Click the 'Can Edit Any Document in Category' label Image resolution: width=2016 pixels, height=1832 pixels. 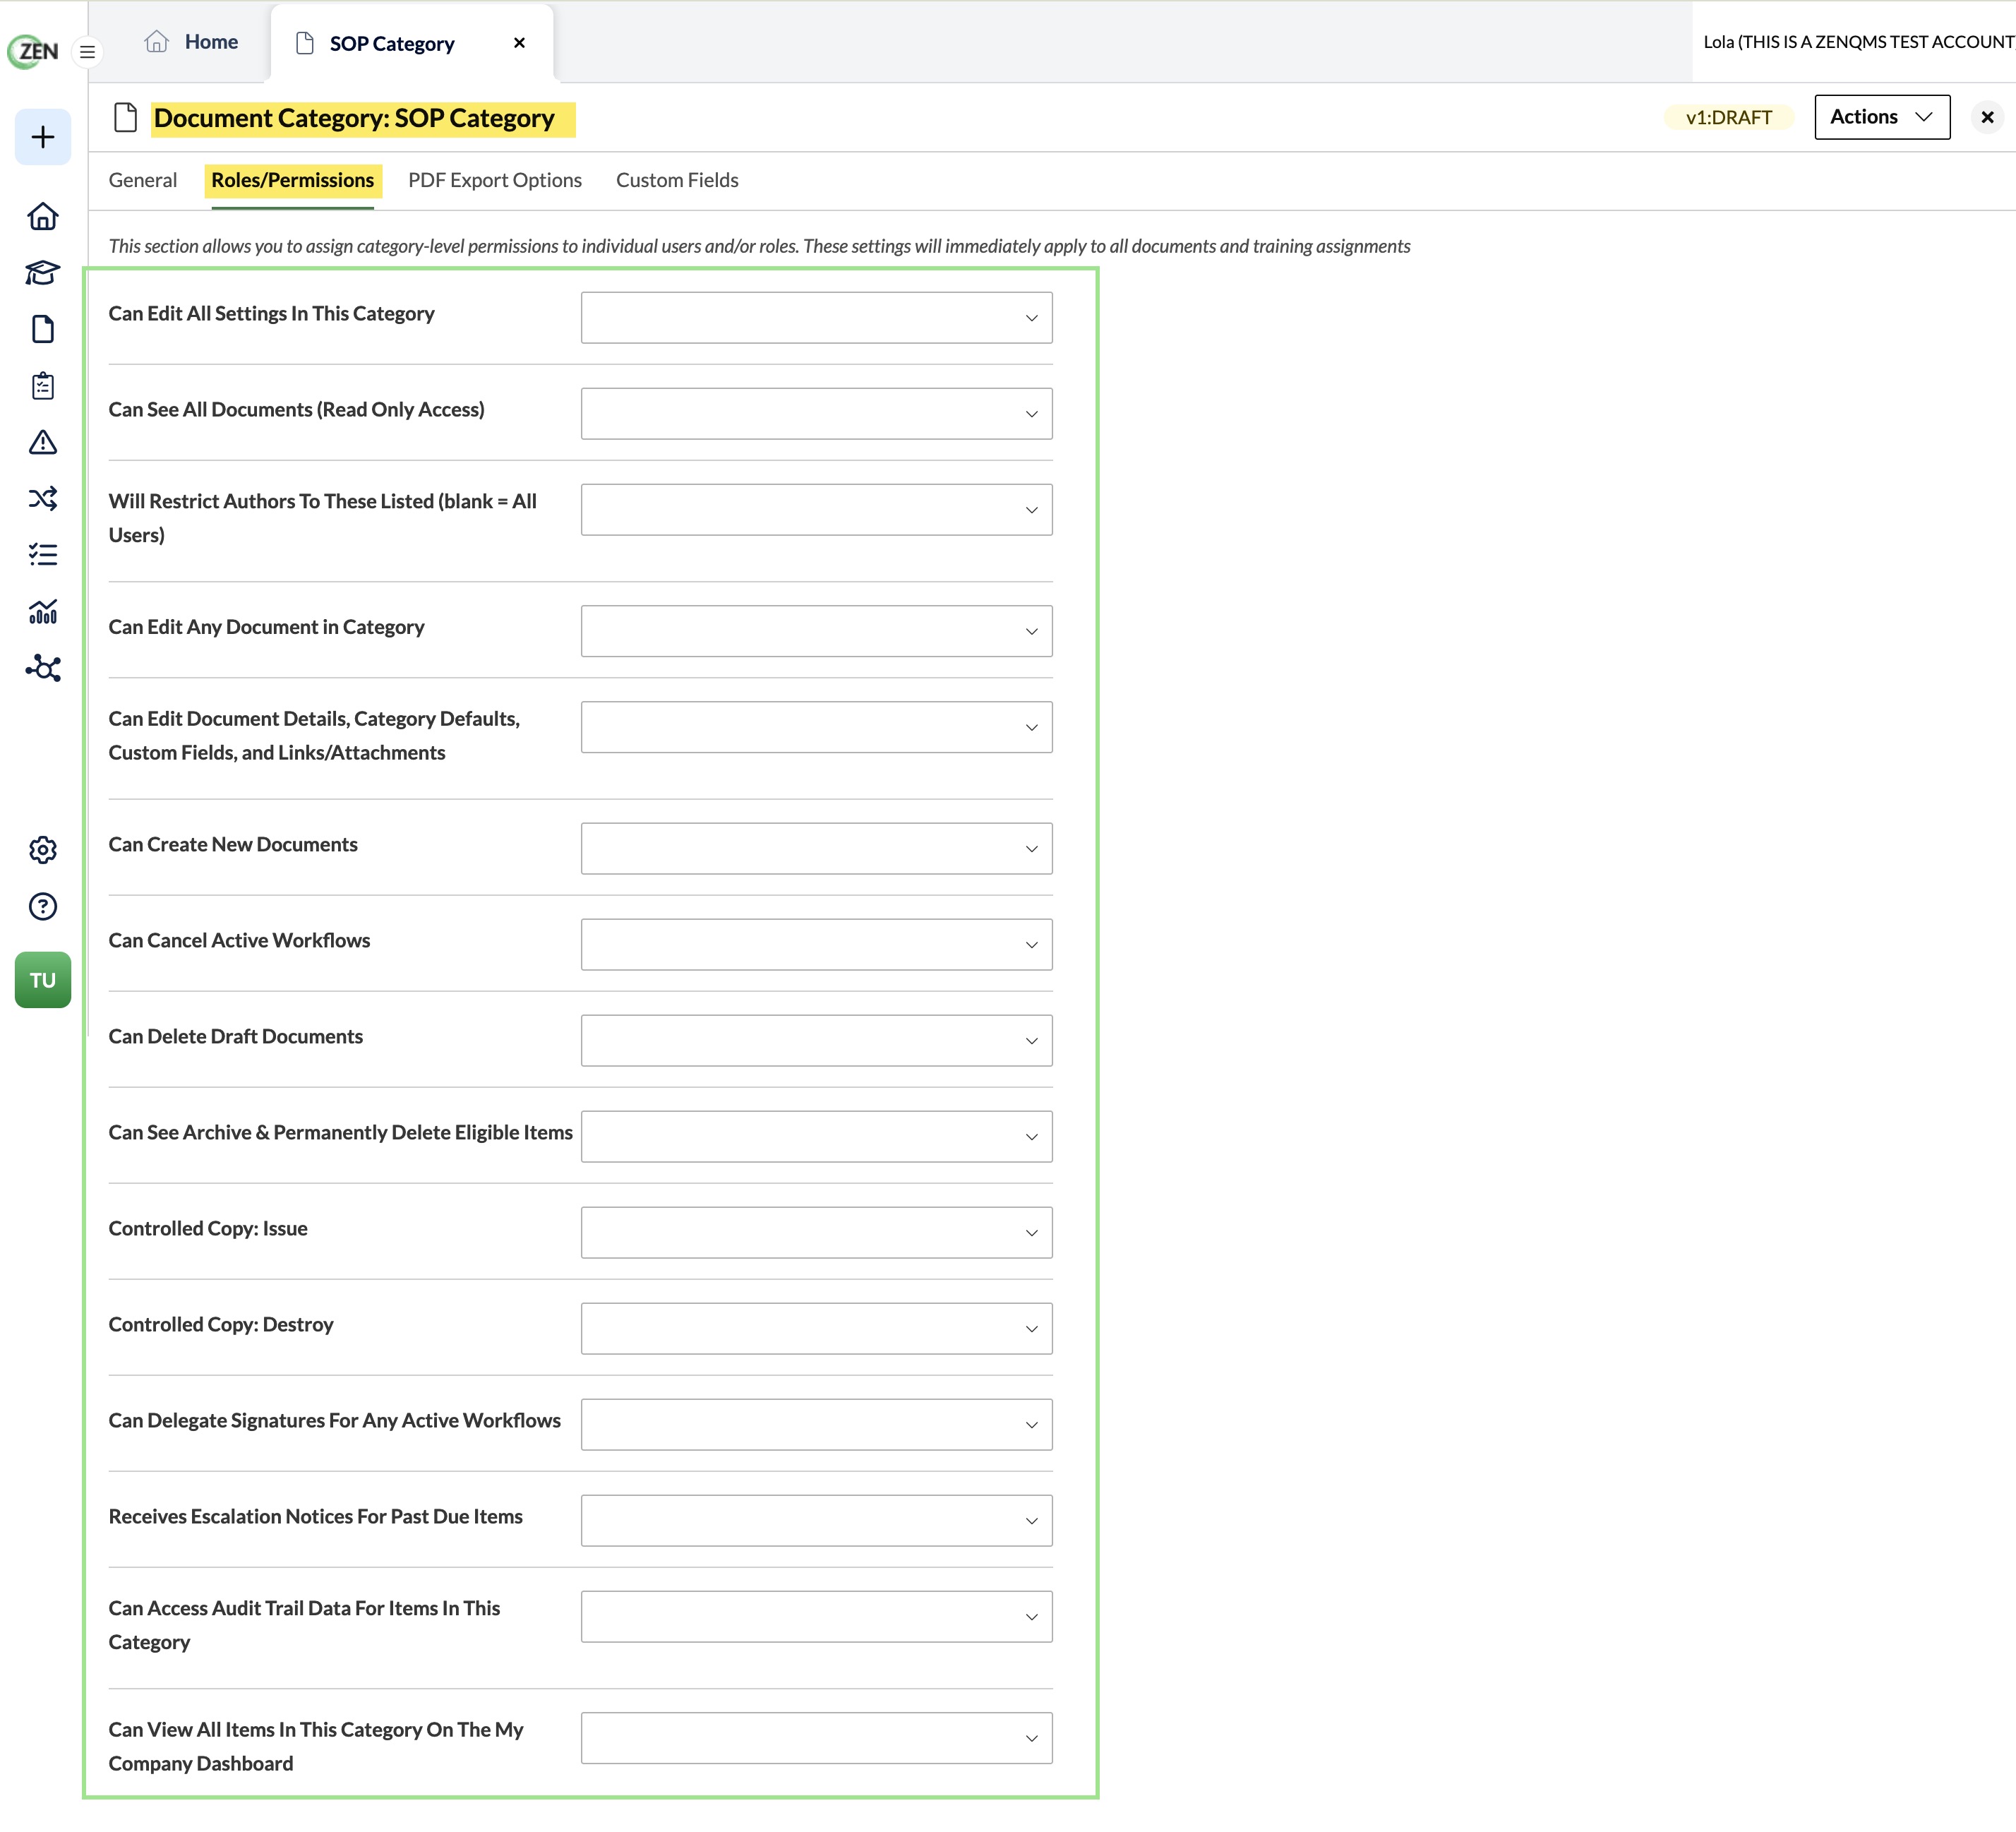click(266, 627)
